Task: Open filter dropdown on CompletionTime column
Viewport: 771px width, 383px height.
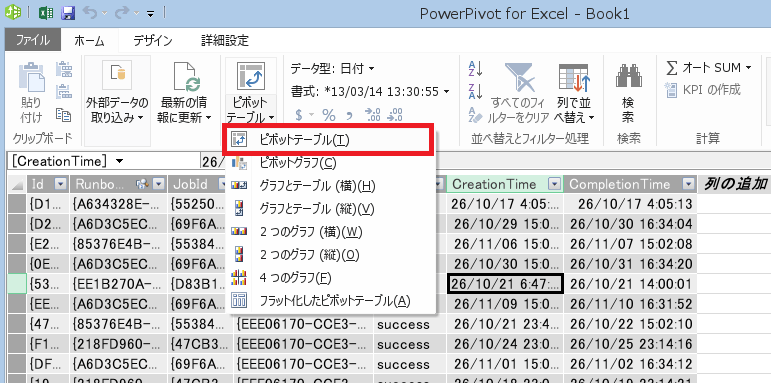Action: 689,184
